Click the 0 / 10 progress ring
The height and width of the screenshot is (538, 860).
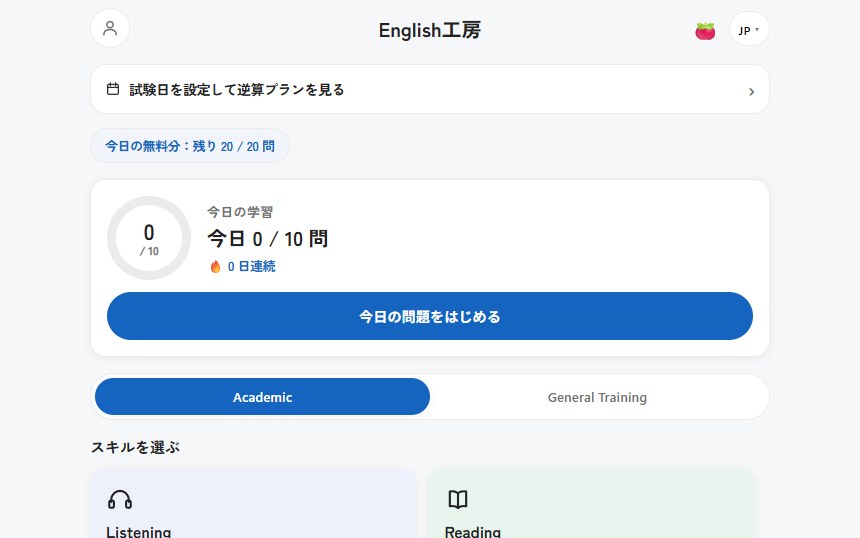point(149,238)
